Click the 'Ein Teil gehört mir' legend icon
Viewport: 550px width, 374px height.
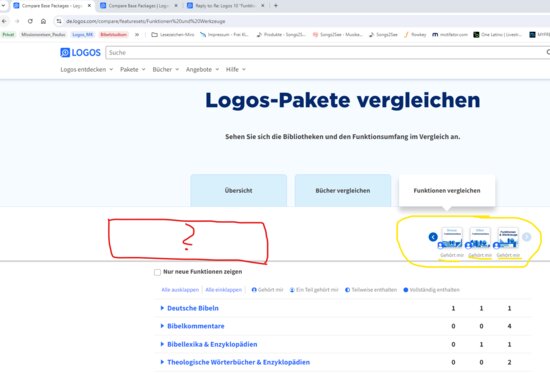(x=292, y=290)
